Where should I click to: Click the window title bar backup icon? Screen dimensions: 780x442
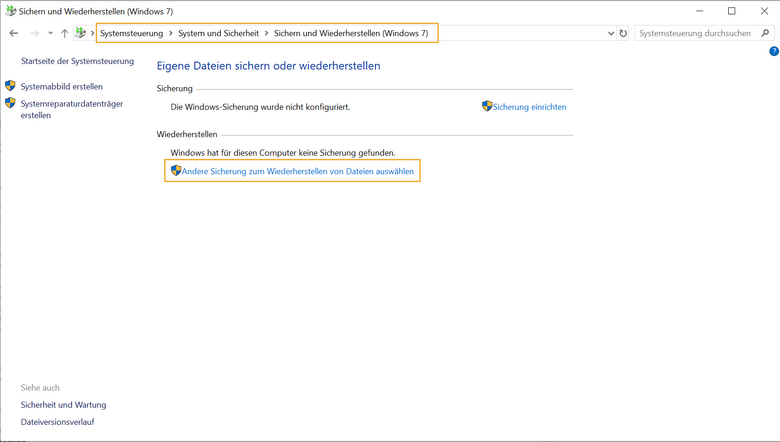(x=10, y=11)
